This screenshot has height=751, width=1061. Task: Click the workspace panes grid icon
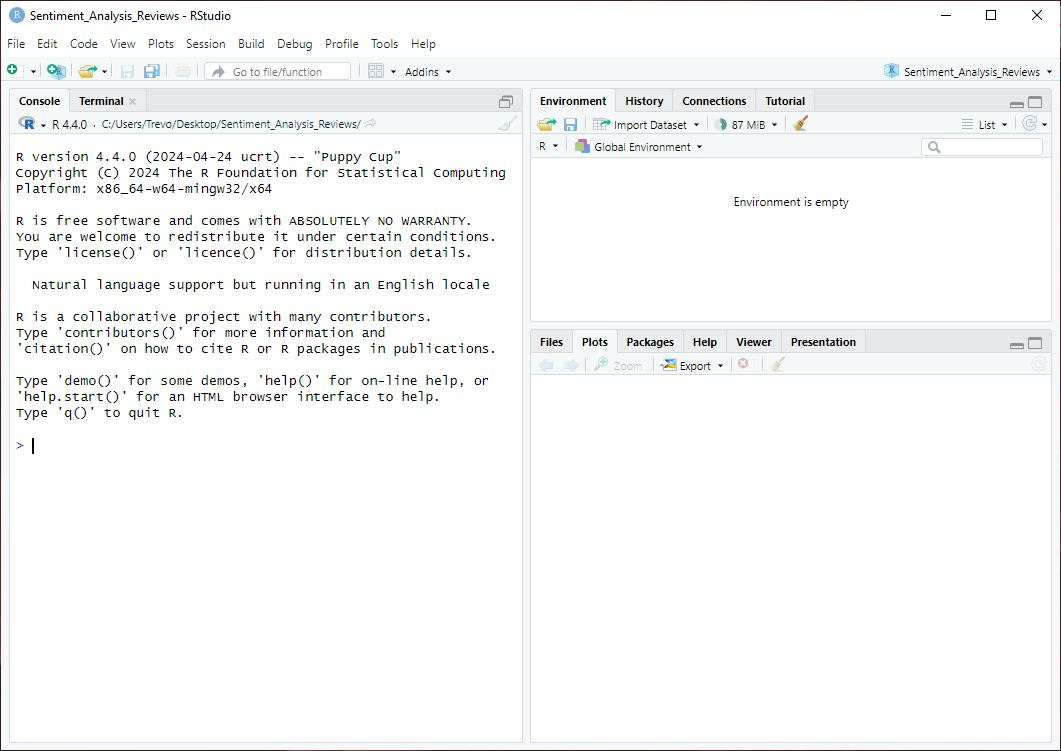pyautogui.click(x=376, y=71)
